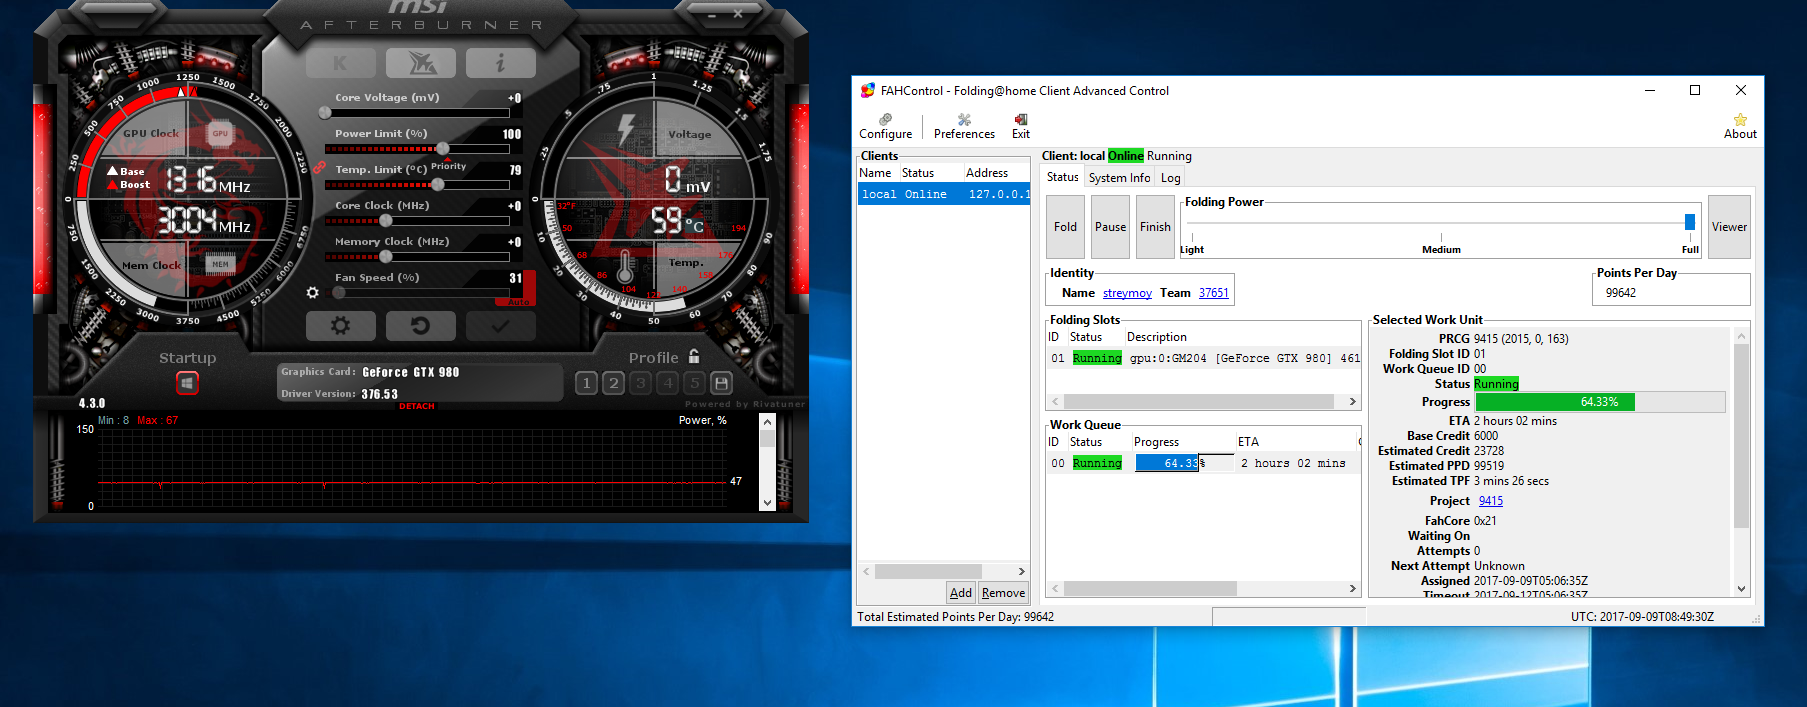Open FAHControl Preferences
Screen dimensions: 1807x707
click(964, 126)
